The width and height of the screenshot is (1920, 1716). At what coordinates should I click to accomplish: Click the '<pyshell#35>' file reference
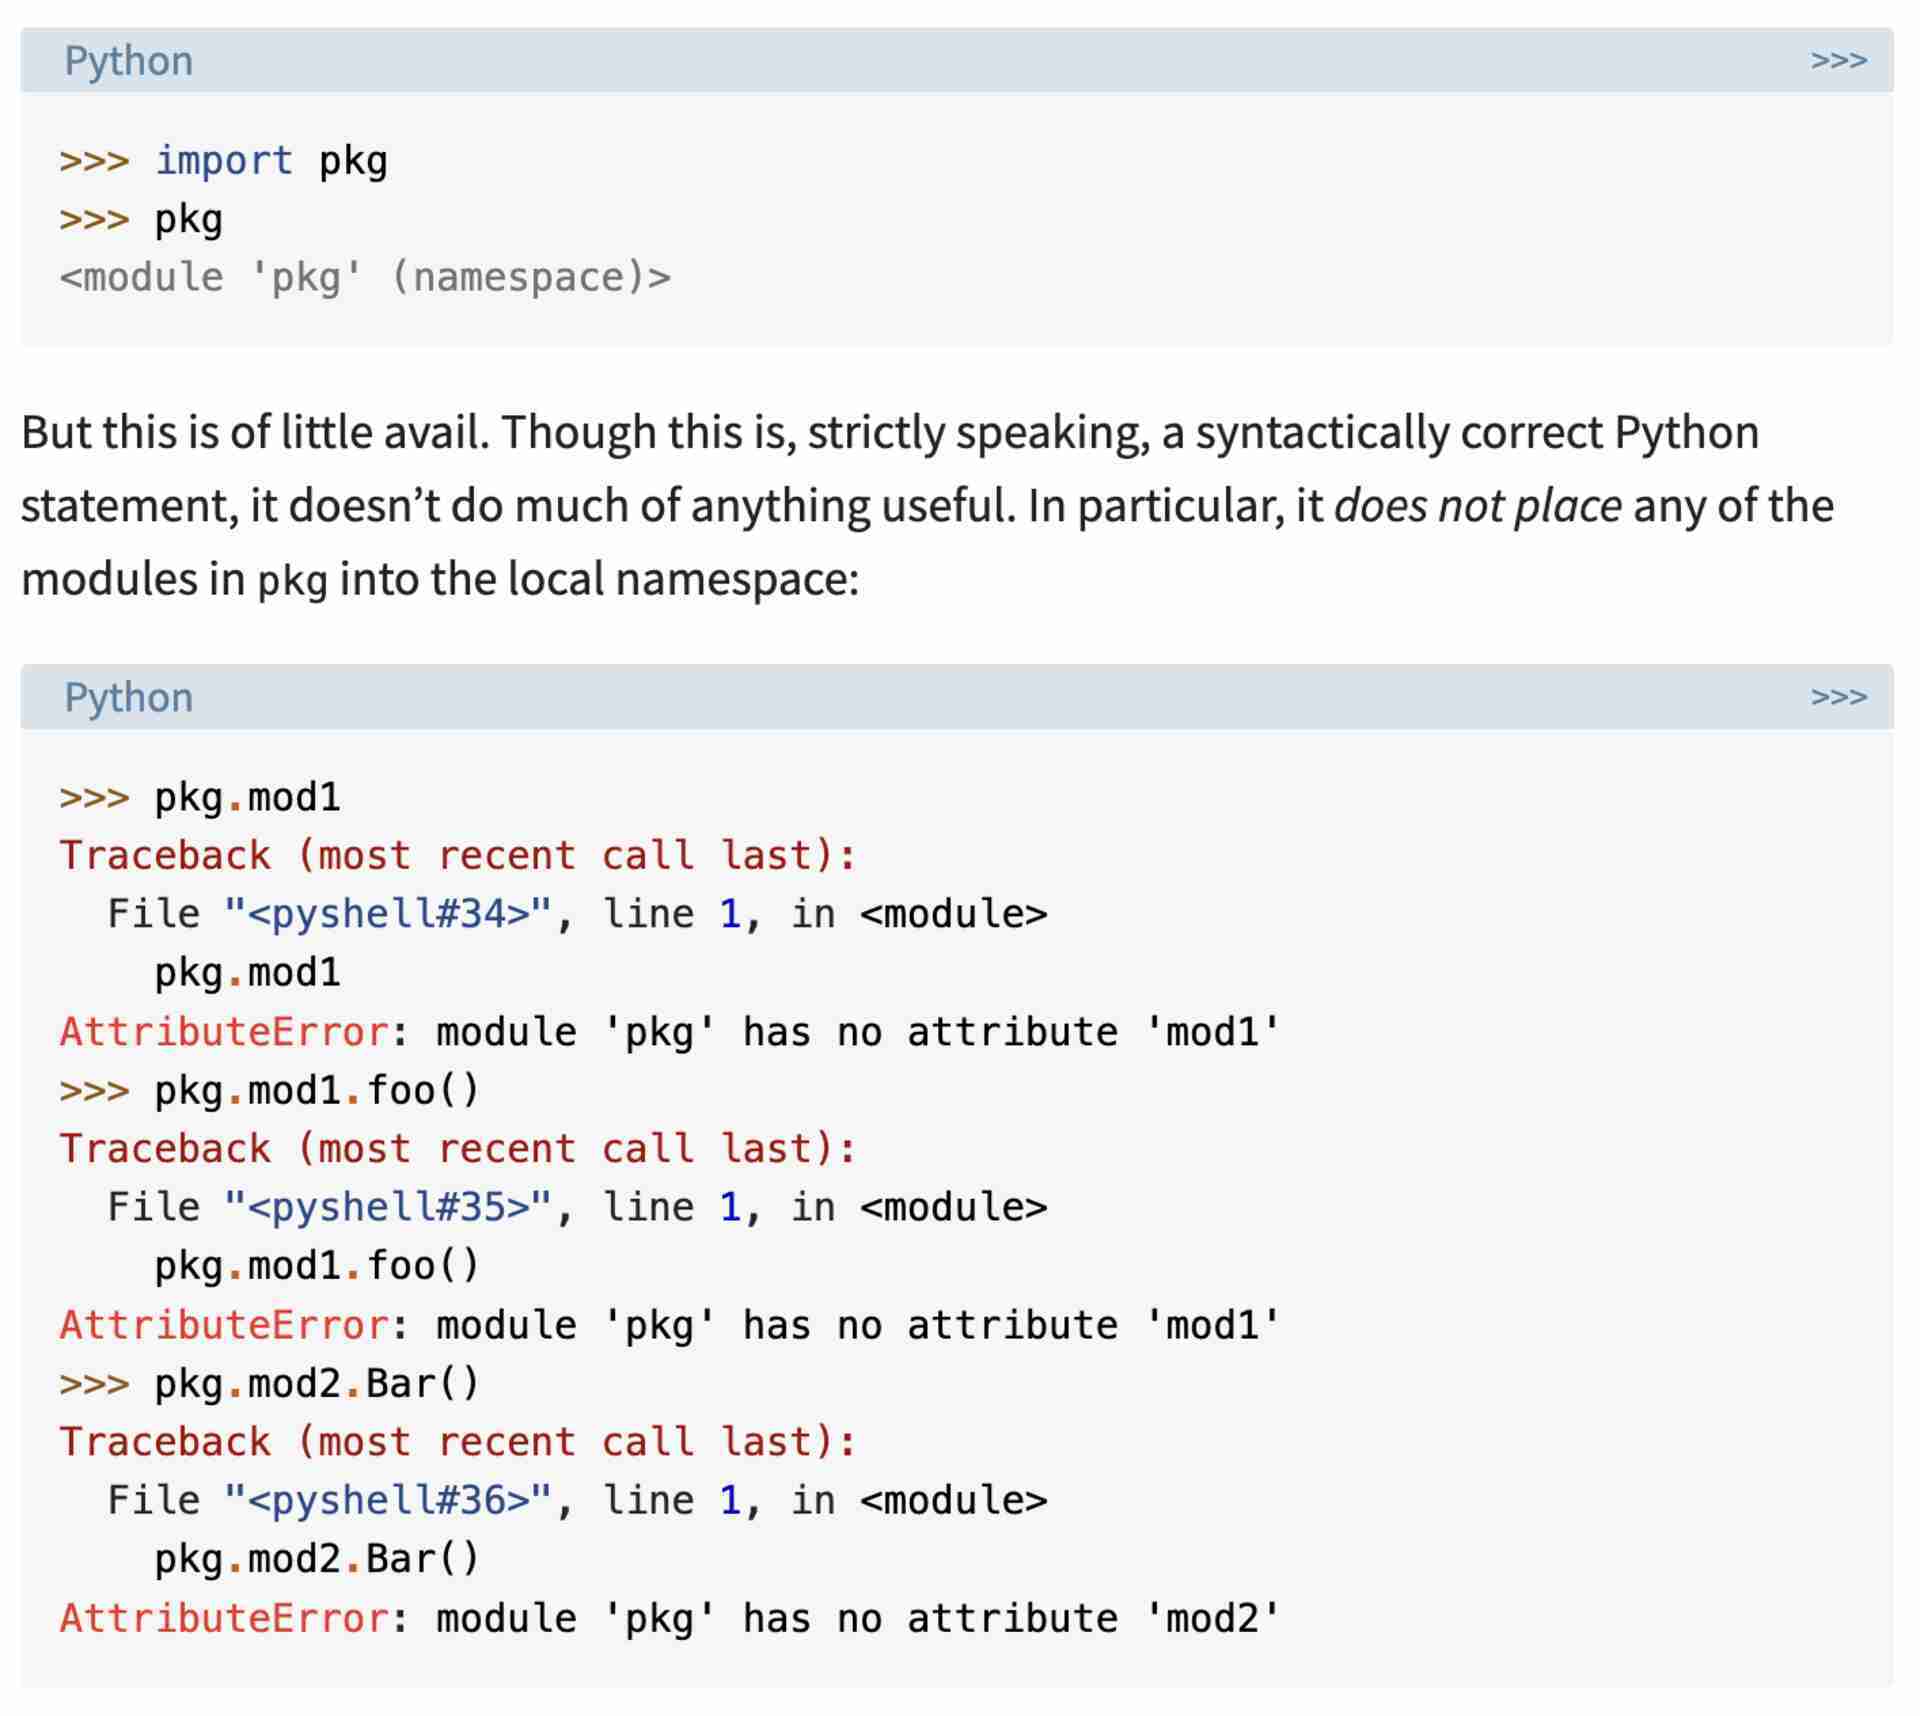pos(388,1207)
